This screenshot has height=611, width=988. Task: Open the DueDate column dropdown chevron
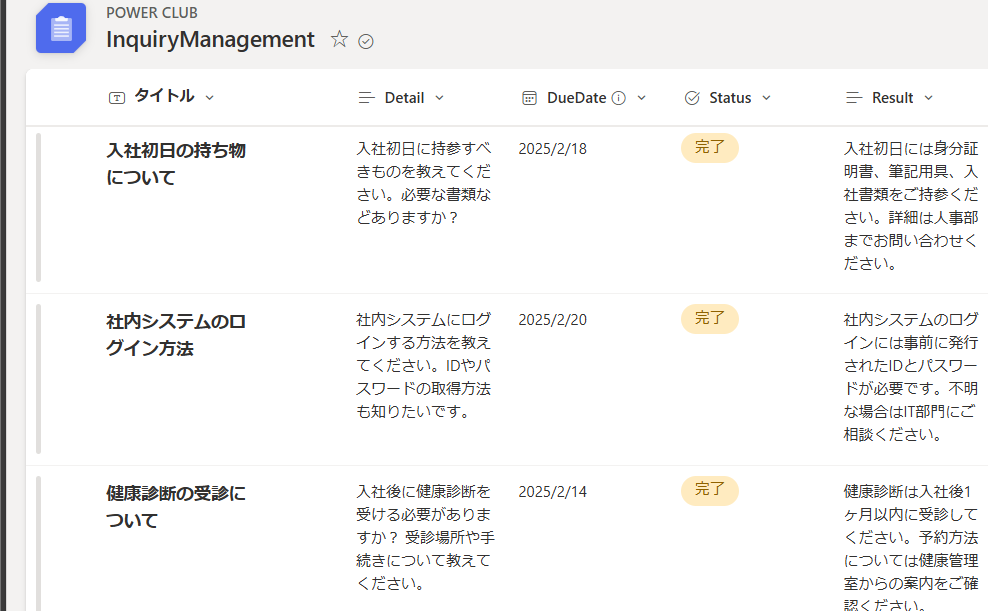641,98
